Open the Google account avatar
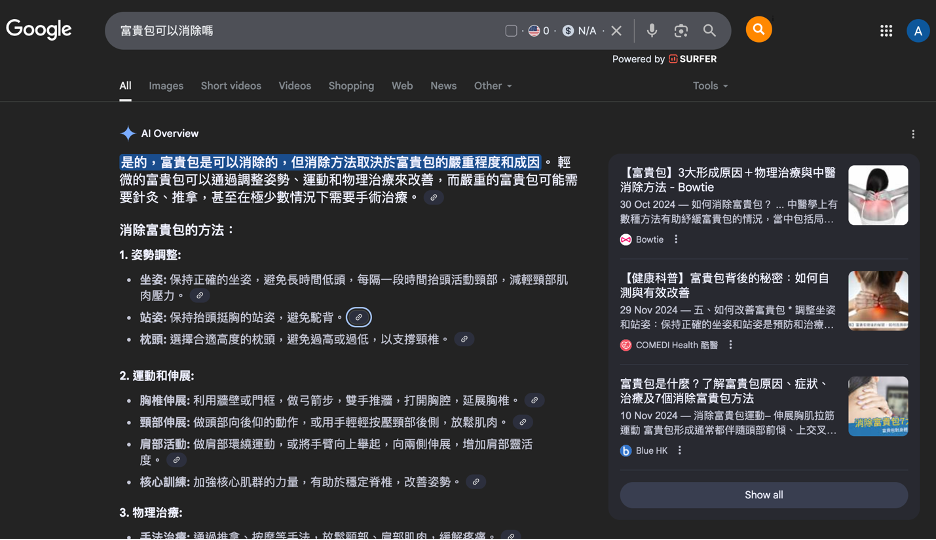The width and height of the screenshot is (936, 540). (x=918, y=31)
